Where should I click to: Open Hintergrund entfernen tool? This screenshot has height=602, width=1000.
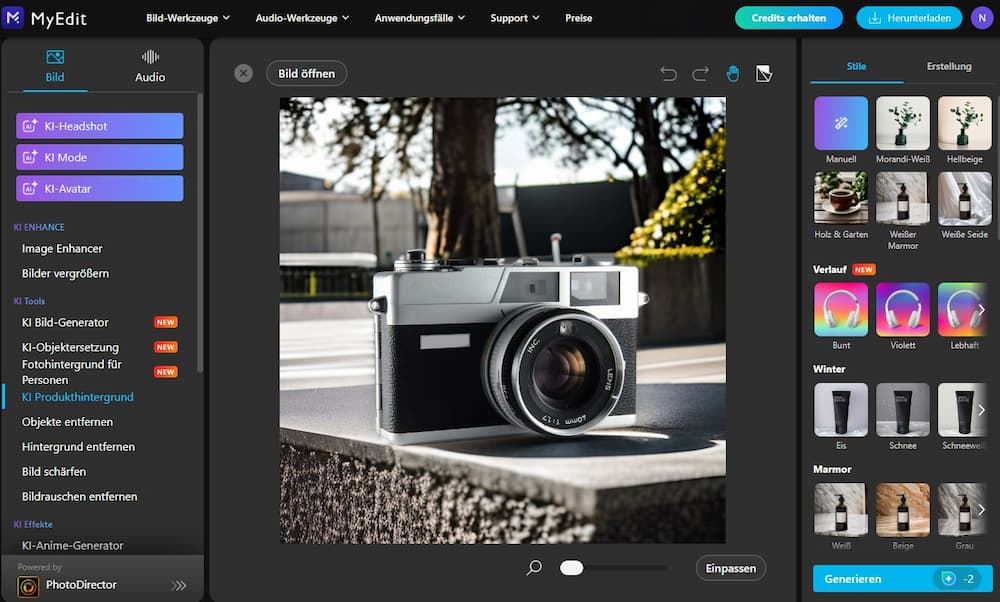click(x=78, y=447)
